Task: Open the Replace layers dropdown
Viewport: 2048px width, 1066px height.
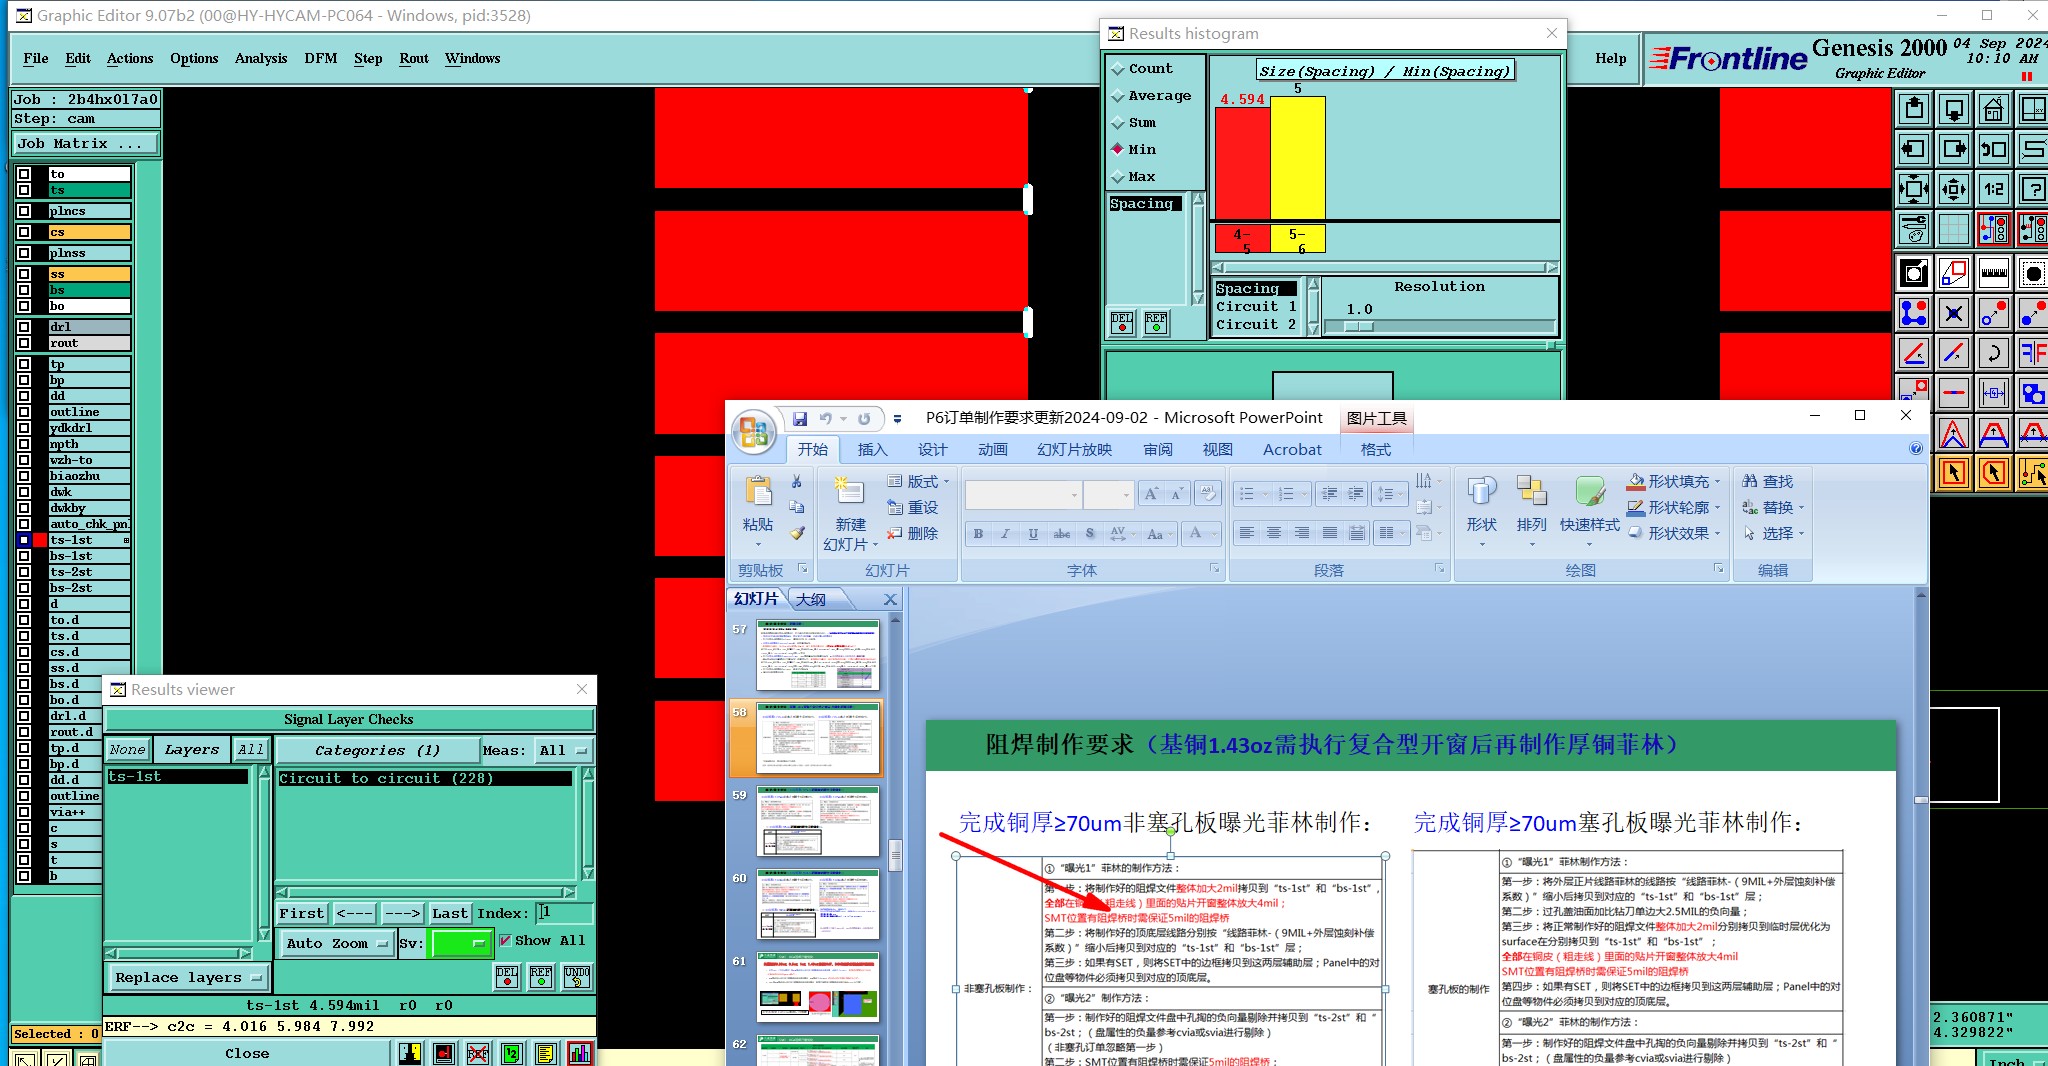Action: [187, 978]
